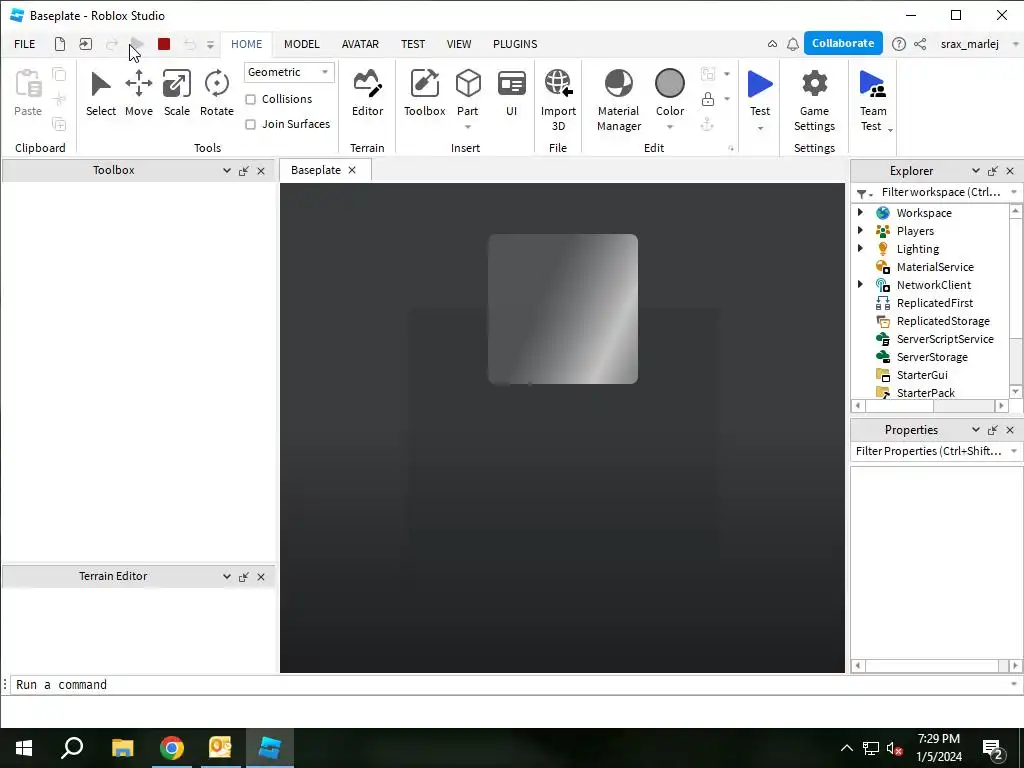Screen dimensions: 1024x768
Task: Open the Windows Start menu
Action: click(x=24, y=748)
